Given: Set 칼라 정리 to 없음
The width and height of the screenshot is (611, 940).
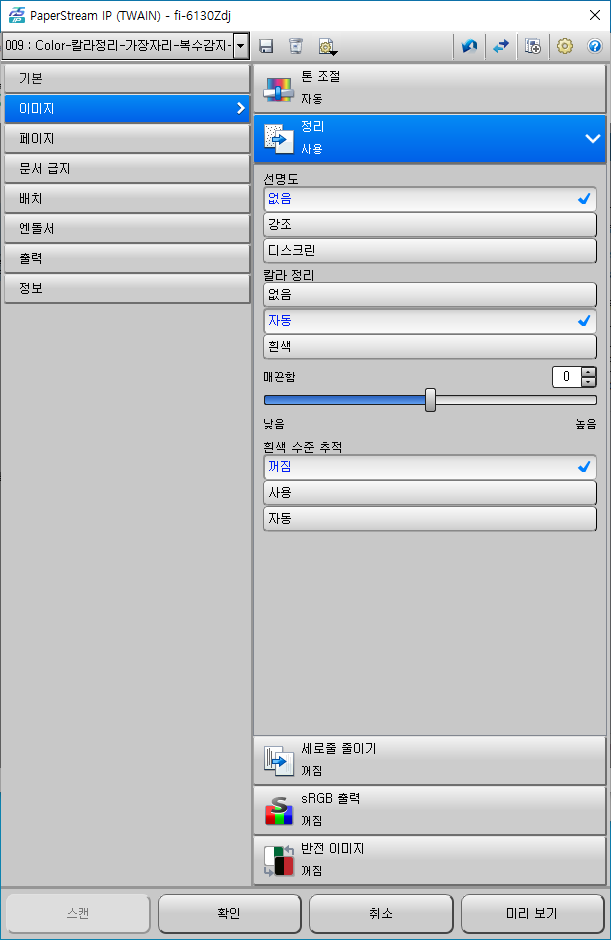Looking at the screenshot, I should (430, 295).
